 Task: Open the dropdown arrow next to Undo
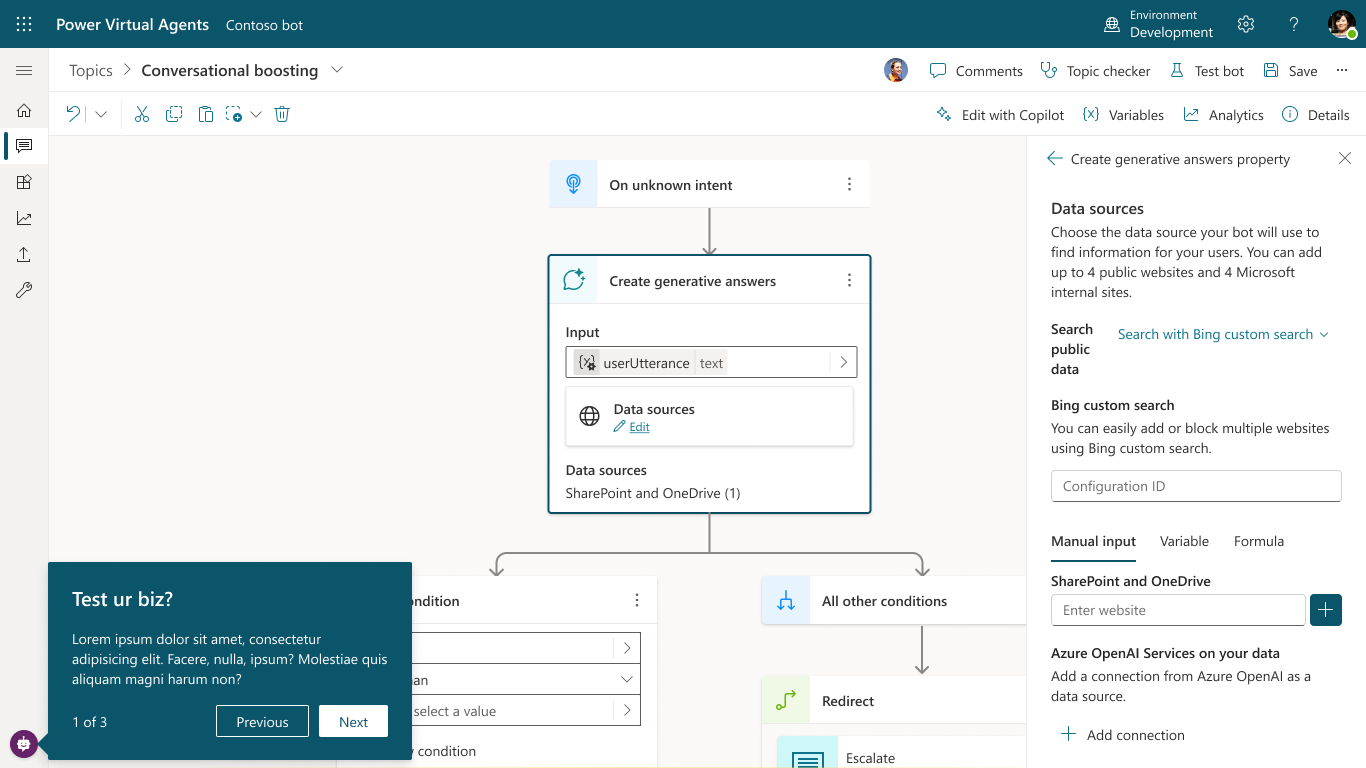101,114
